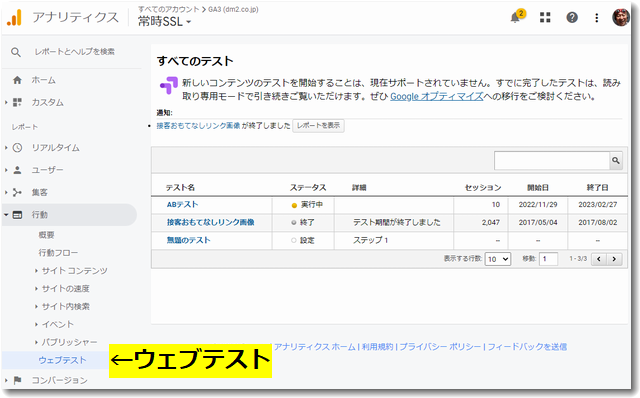The width and height of the screenshot is (640, 398).
Task: Open 利用規約 footer link
Action: point(378,347)
